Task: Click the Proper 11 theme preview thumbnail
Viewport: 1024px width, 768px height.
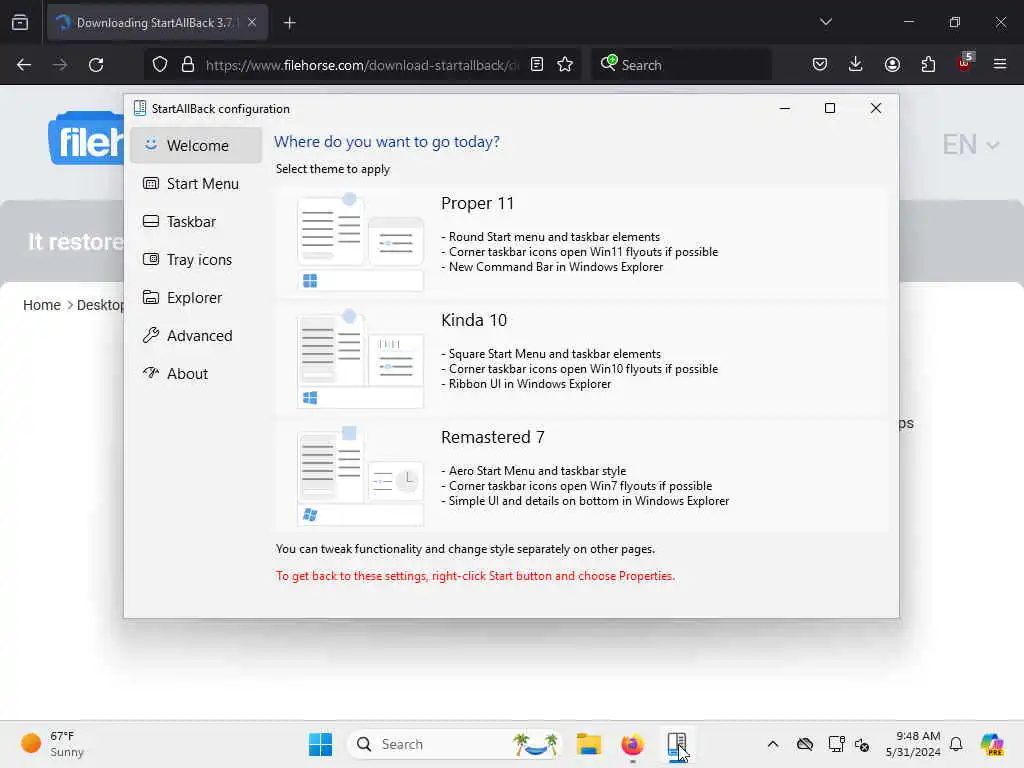Action: coord(360,242)
